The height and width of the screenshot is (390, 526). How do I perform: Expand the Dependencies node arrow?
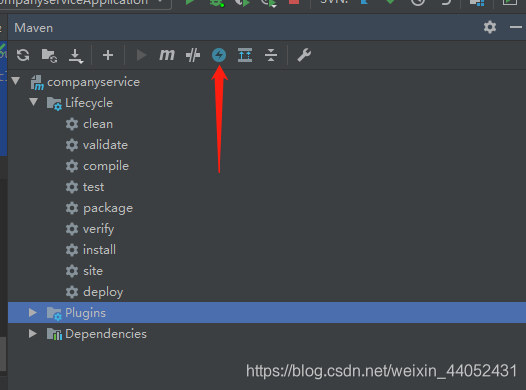pos(33,333)
